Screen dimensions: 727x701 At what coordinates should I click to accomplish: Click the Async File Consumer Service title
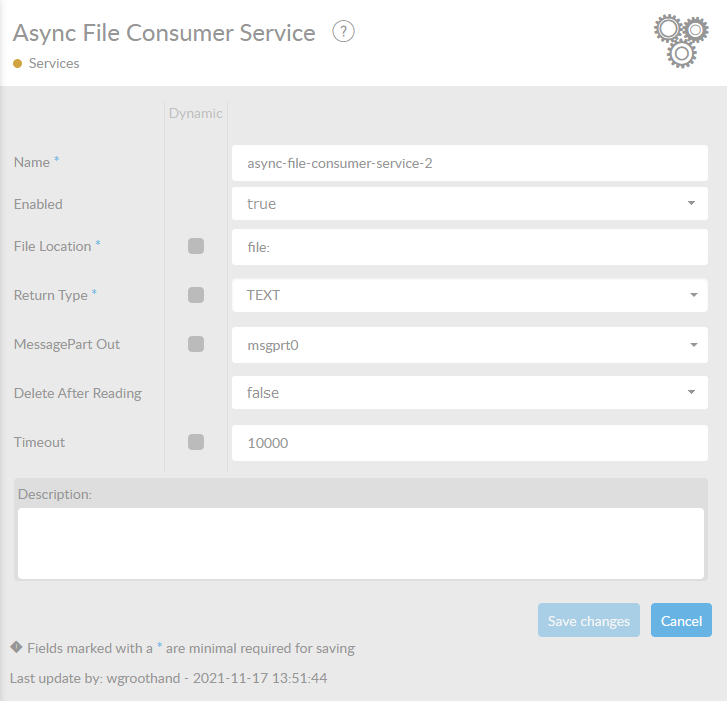[x=164, y=33]
